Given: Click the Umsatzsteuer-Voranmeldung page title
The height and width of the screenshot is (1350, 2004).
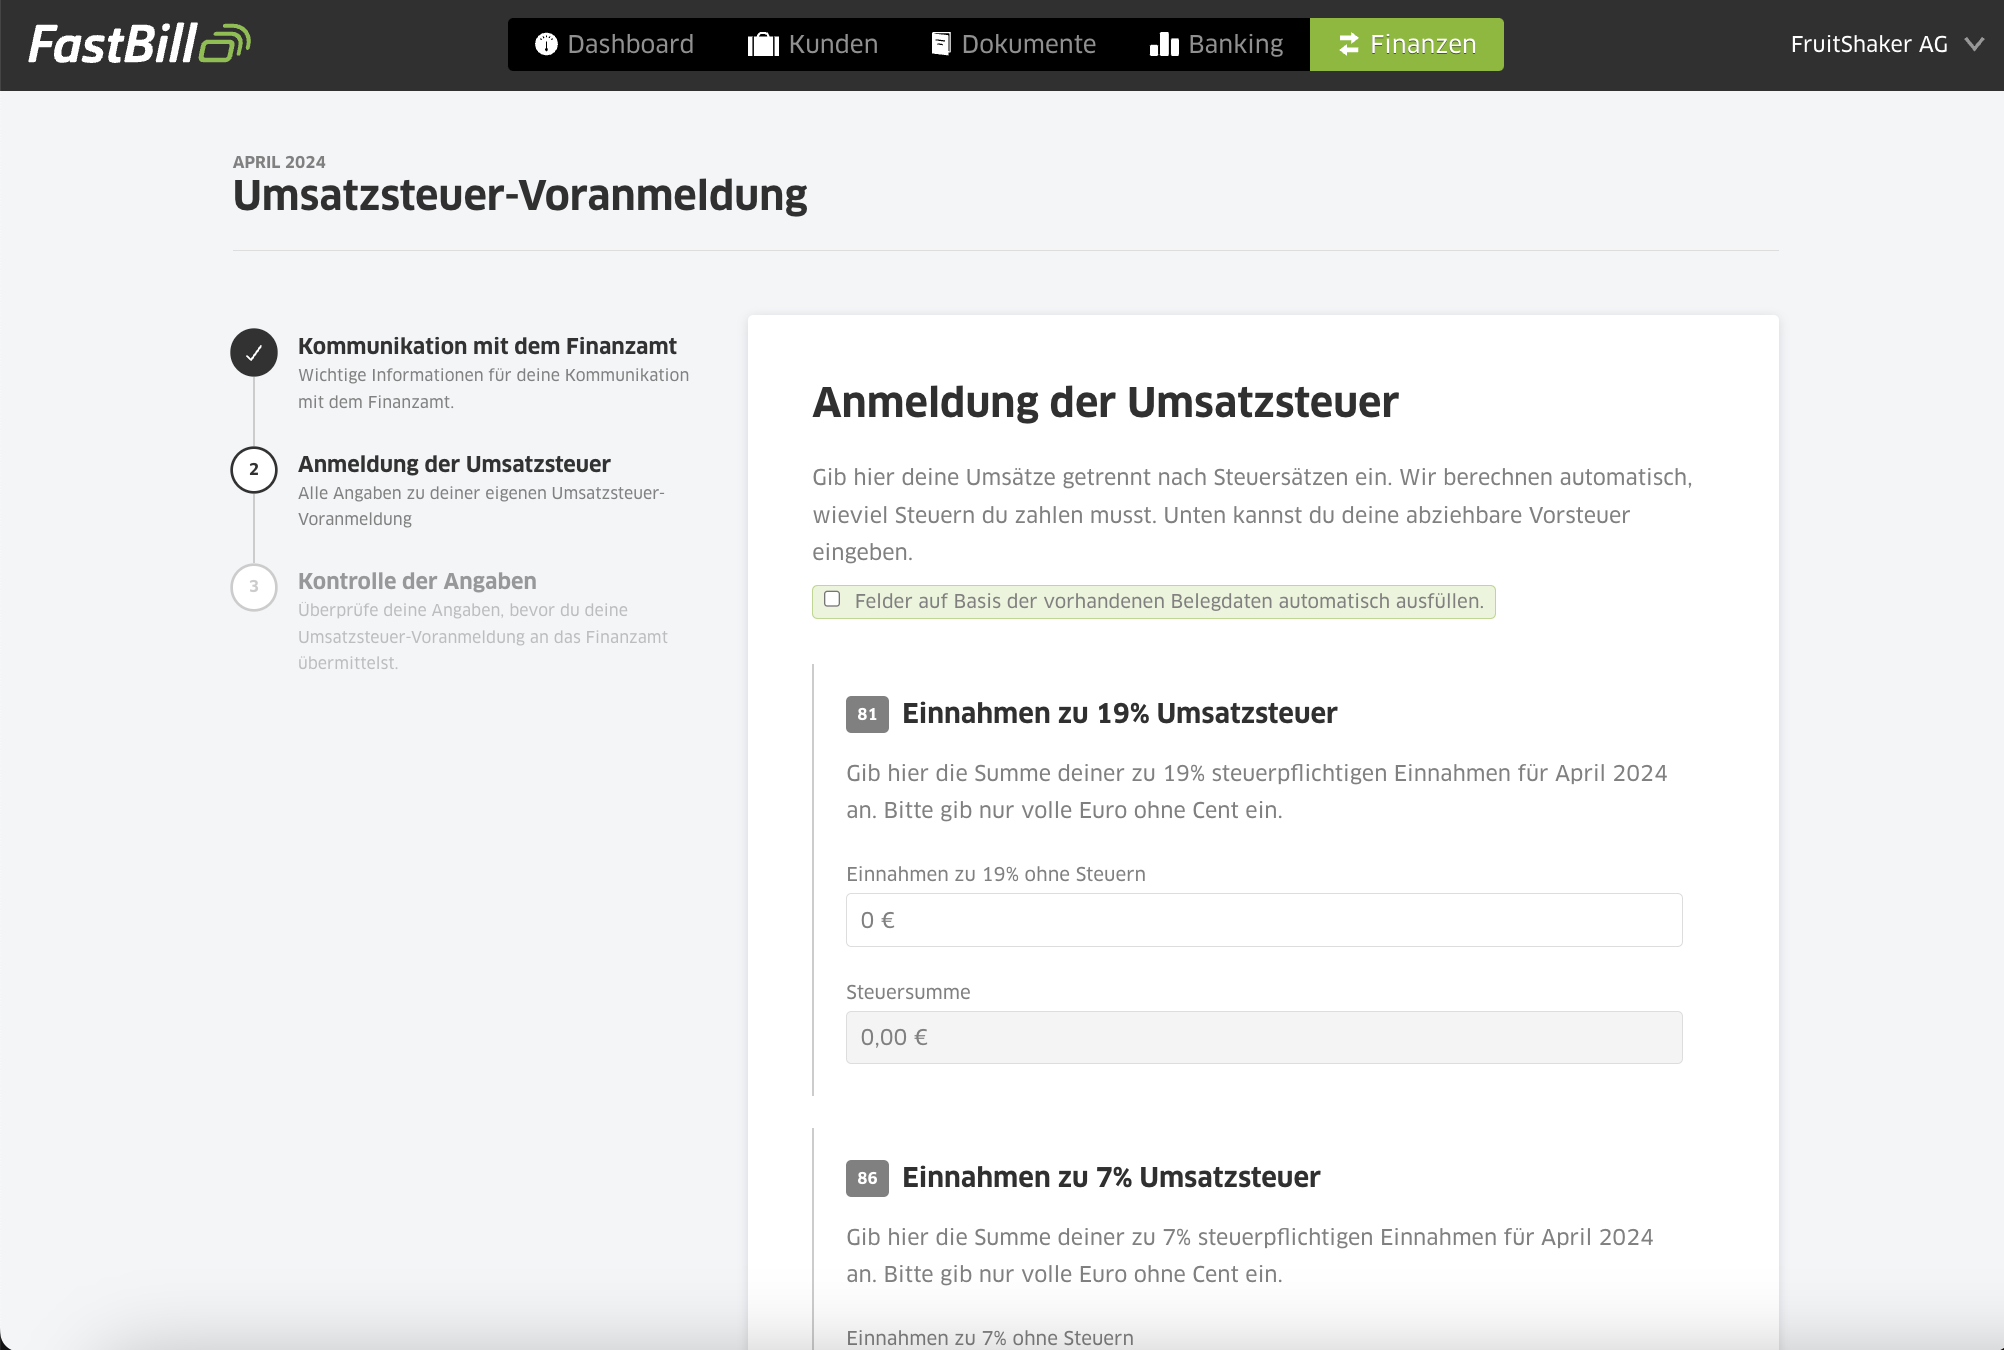Looking at the screenshot, I should point(520,196).
